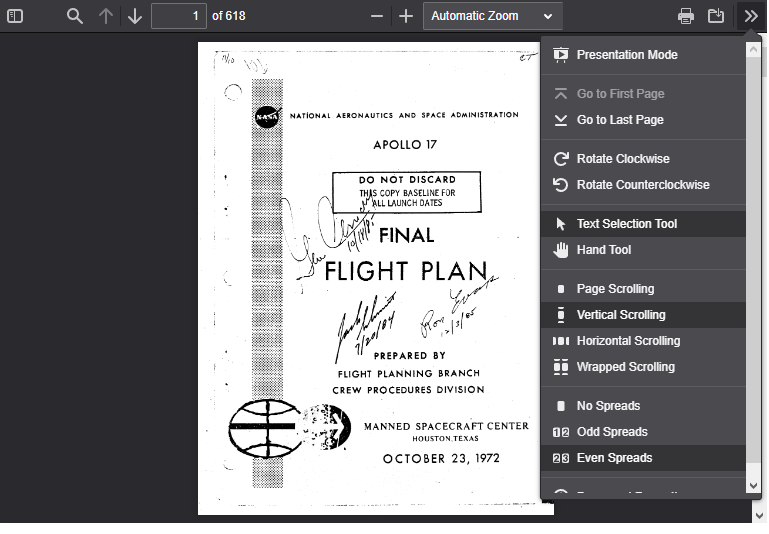Open the find-in-document magnifier
The width and height of the screenshot is (769, 534).
75,16
